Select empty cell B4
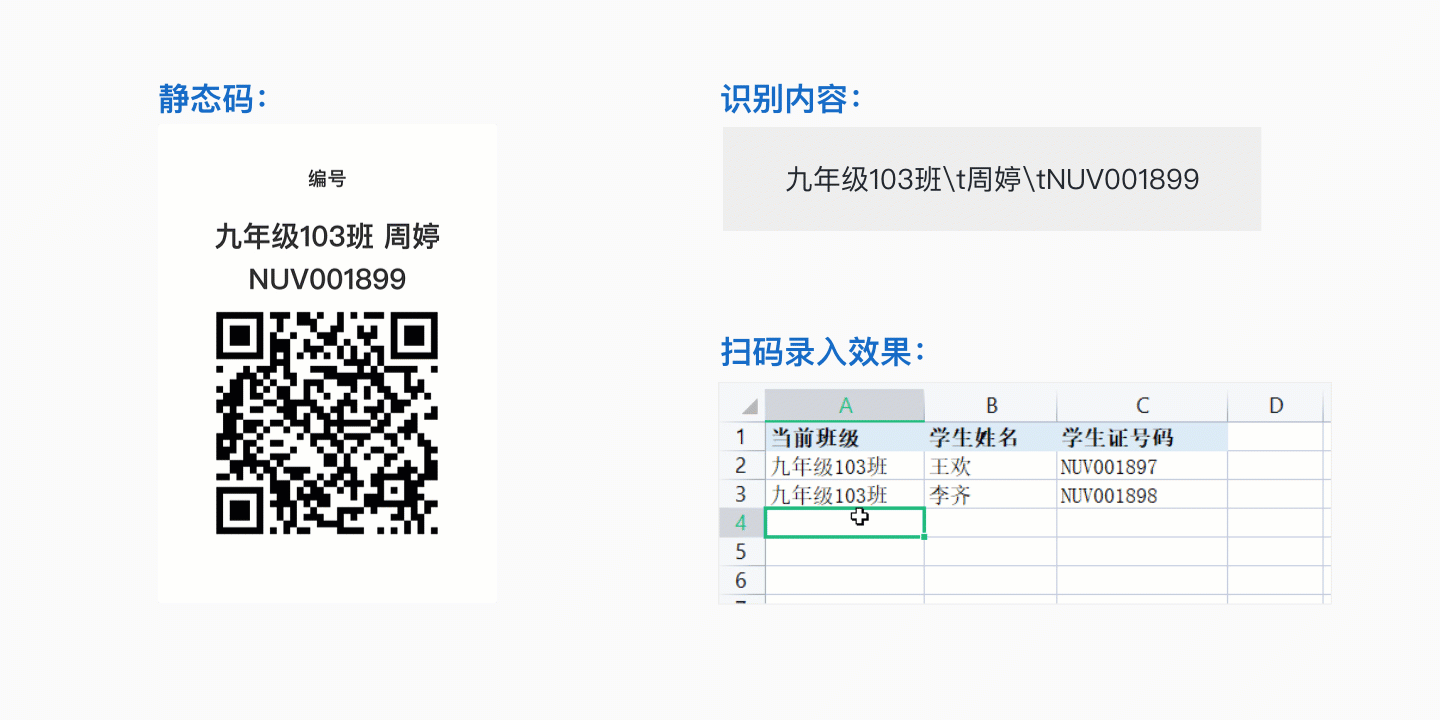 point(991,523)
